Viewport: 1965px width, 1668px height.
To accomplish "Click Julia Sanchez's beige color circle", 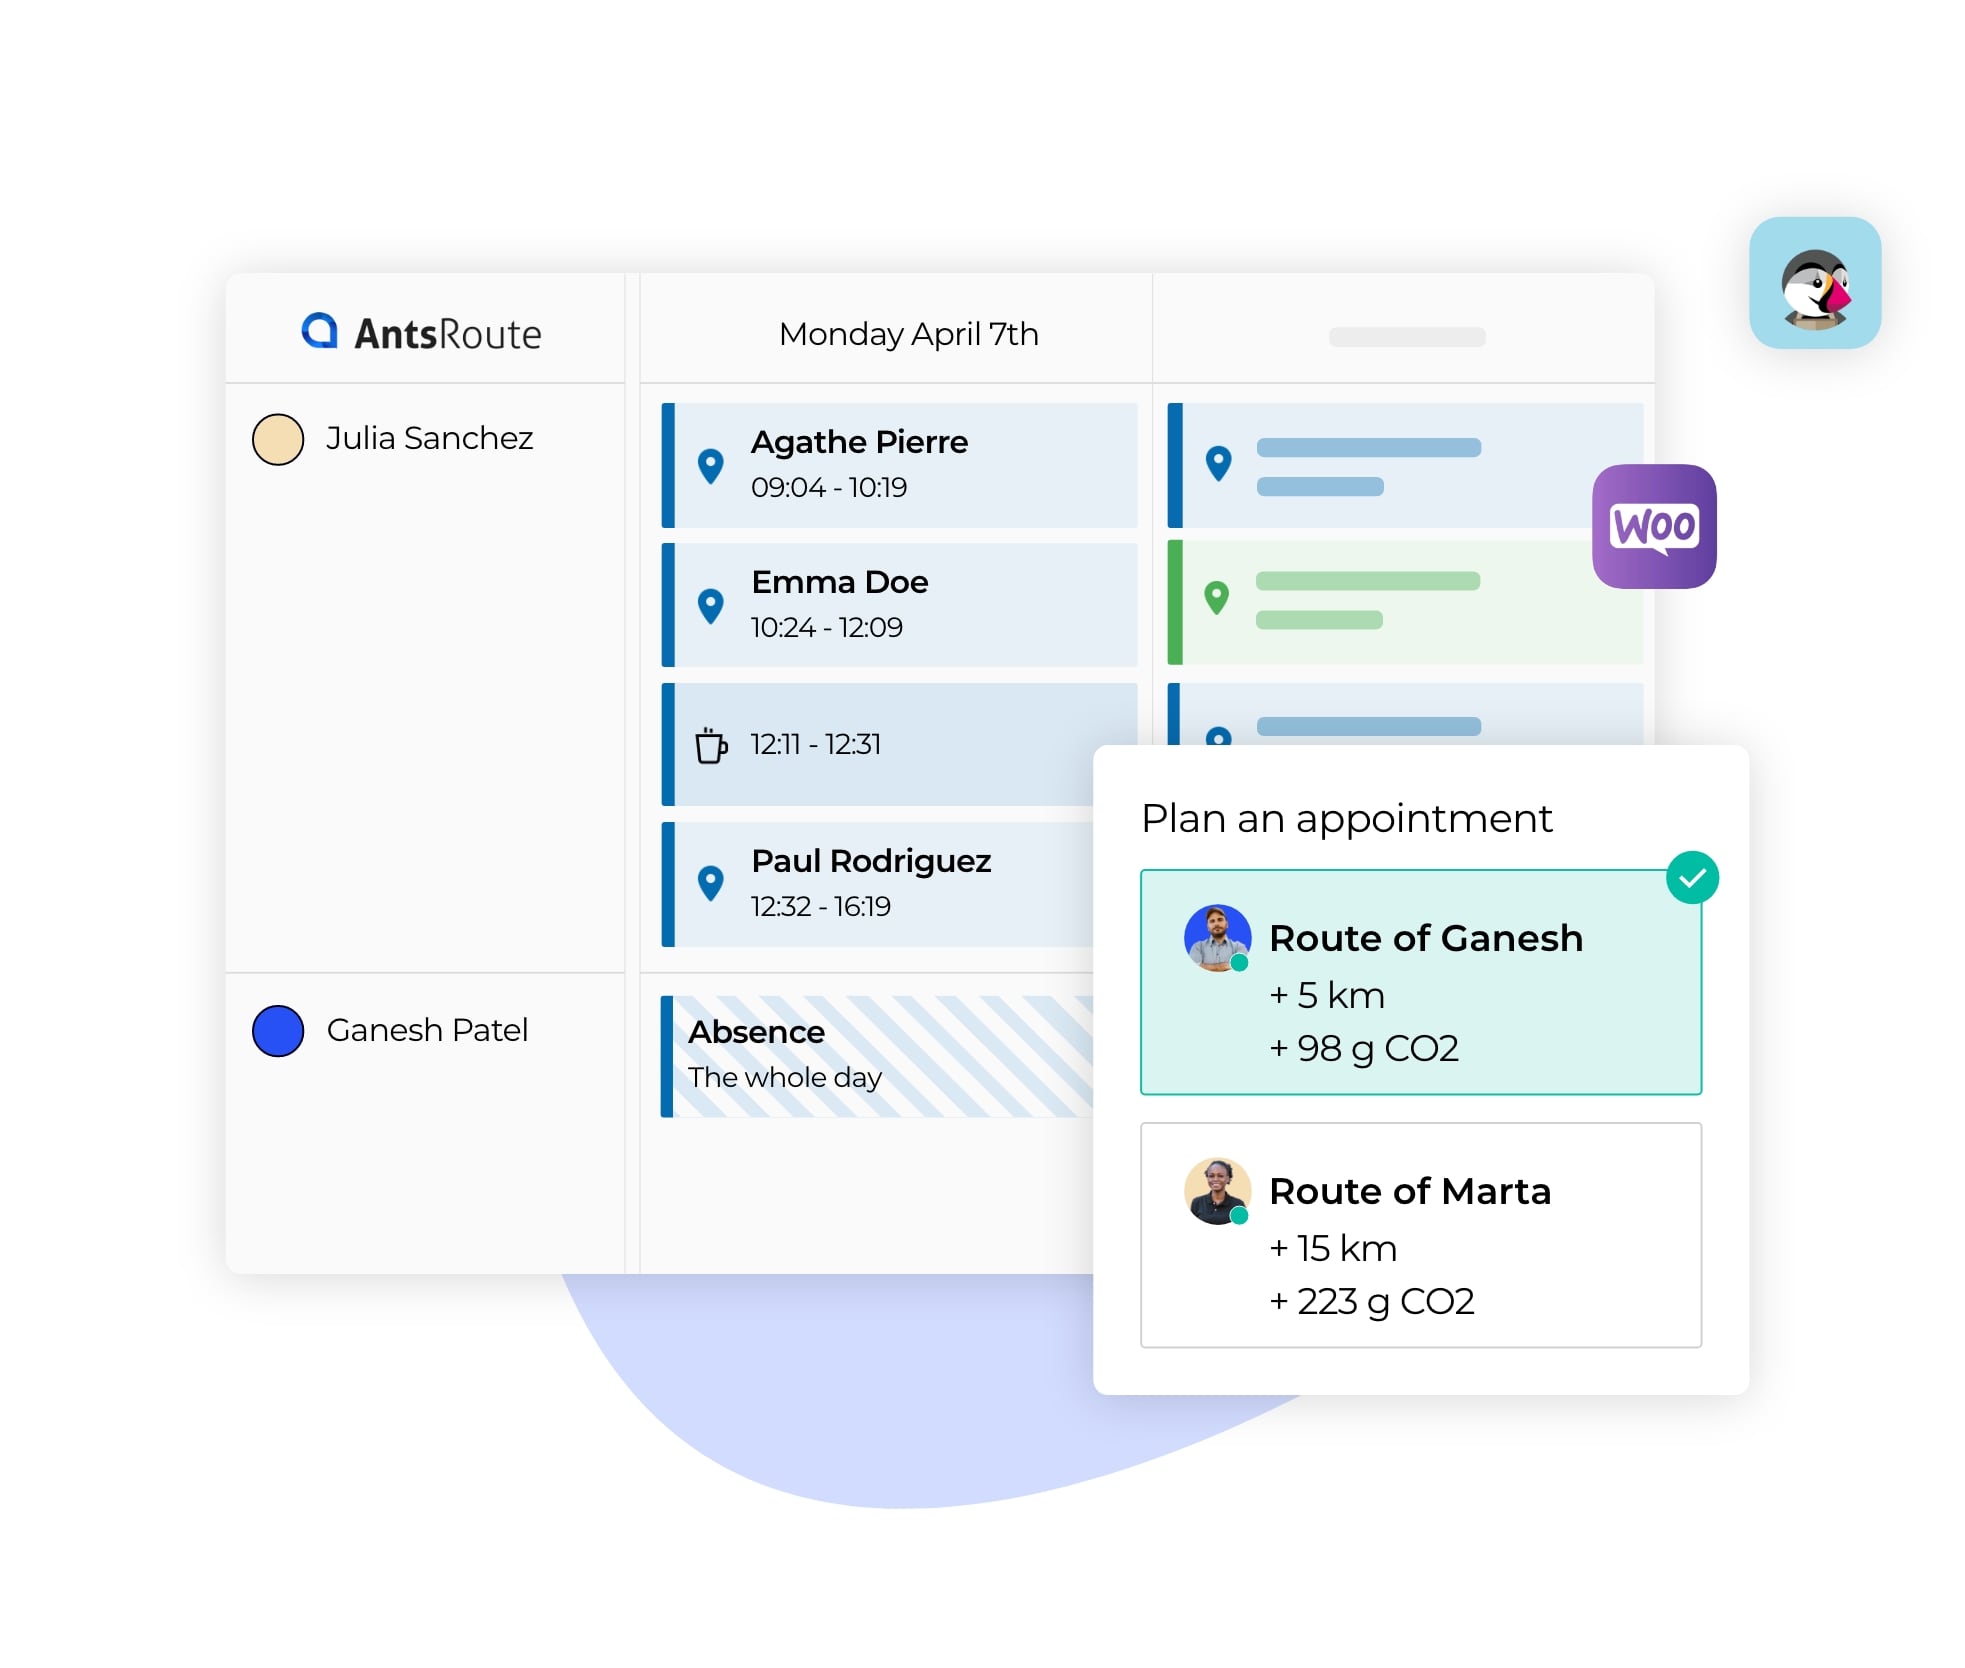I will click(x=277, y=438).
